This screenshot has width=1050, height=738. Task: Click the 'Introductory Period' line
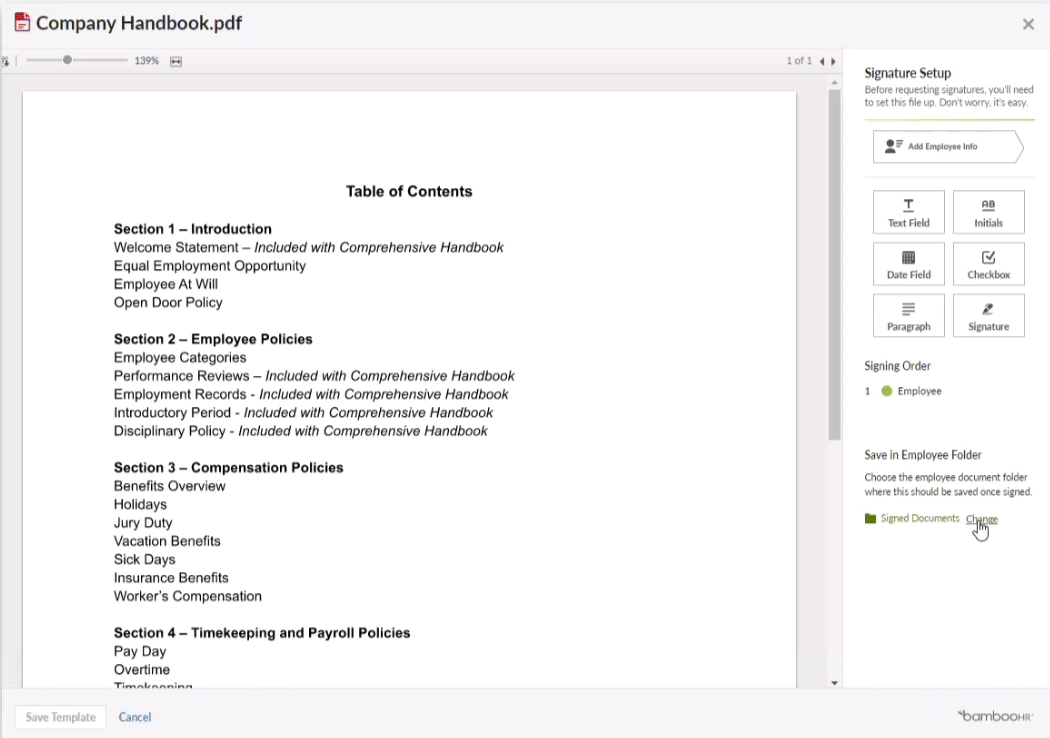303,413
